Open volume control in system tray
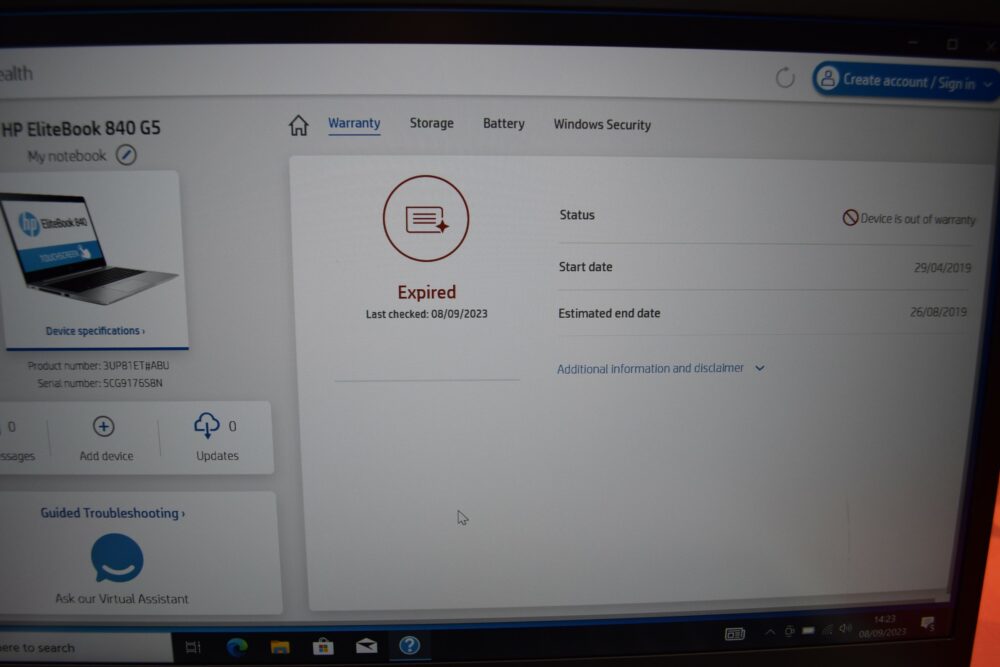 pos(845,629)
